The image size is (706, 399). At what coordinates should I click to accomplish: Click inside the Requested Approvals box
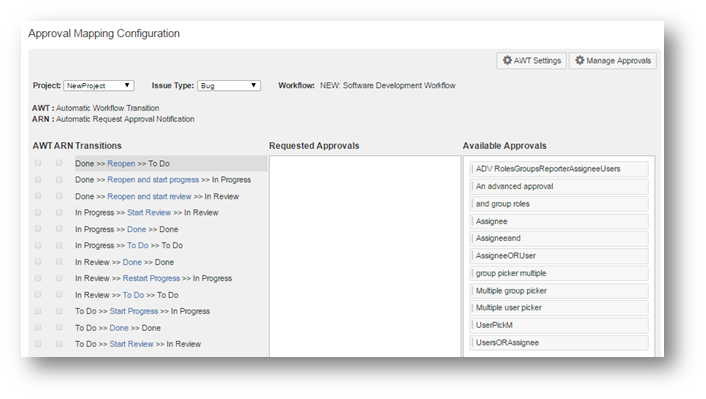365,256
